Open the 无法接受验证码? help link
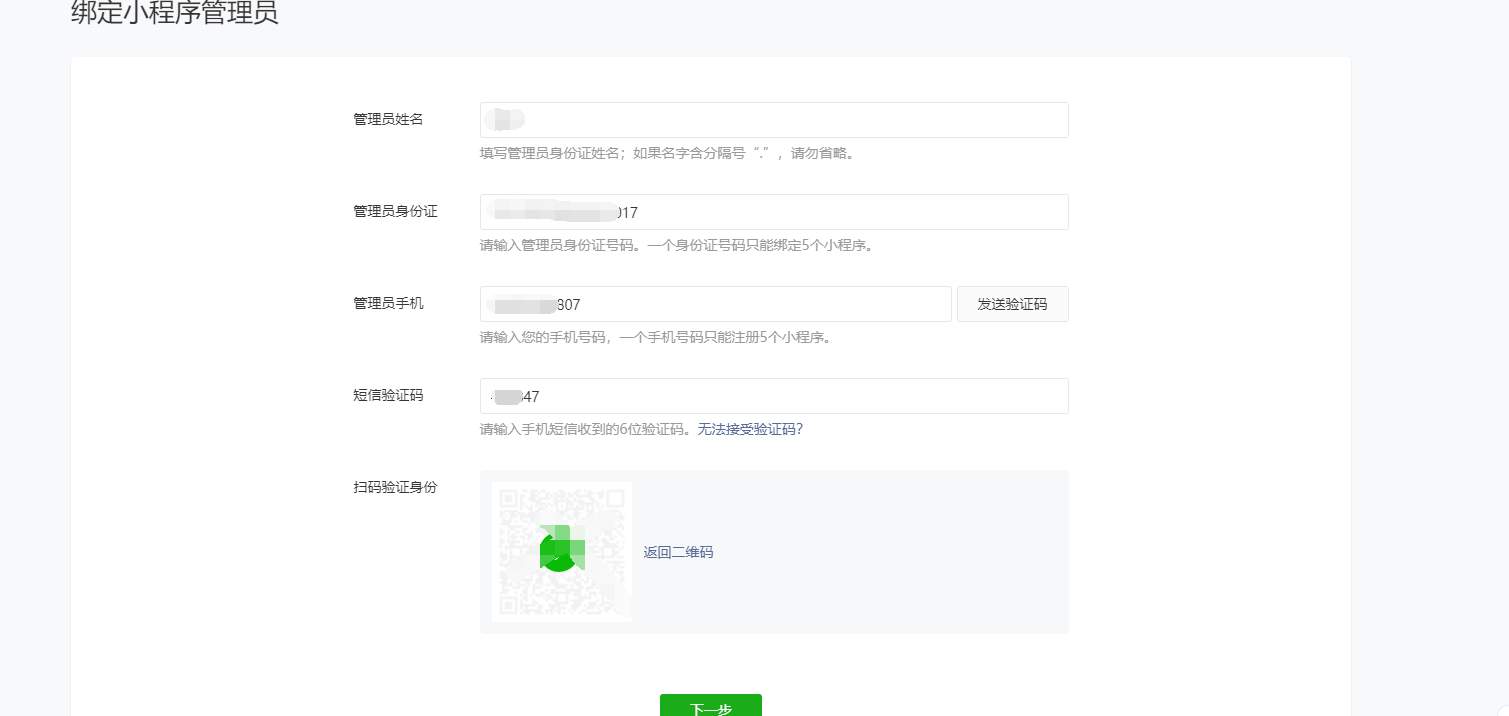The image size is (1509, 716). [750, 430]
